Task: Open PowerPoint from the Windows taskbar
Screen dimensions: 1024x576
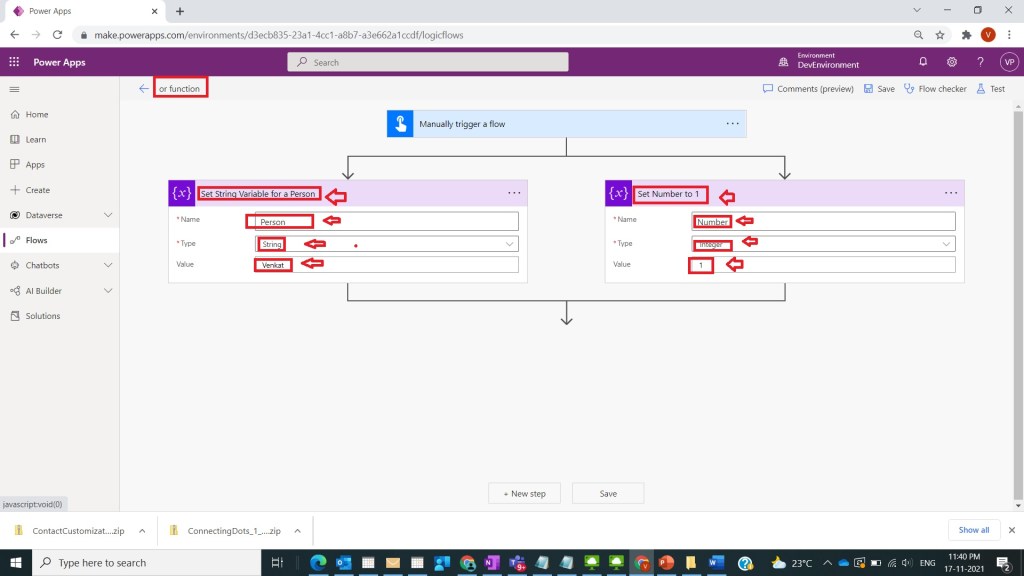Action: click(666, 563)
